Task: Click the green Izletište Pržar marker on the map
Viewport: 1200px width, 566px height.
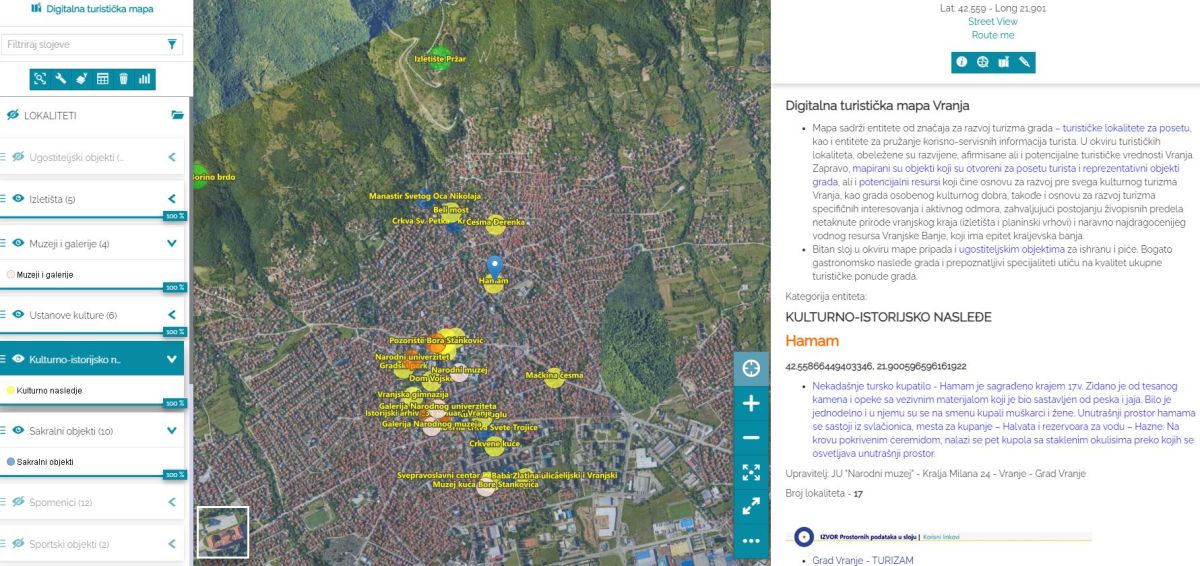Action: pos(438,57)
